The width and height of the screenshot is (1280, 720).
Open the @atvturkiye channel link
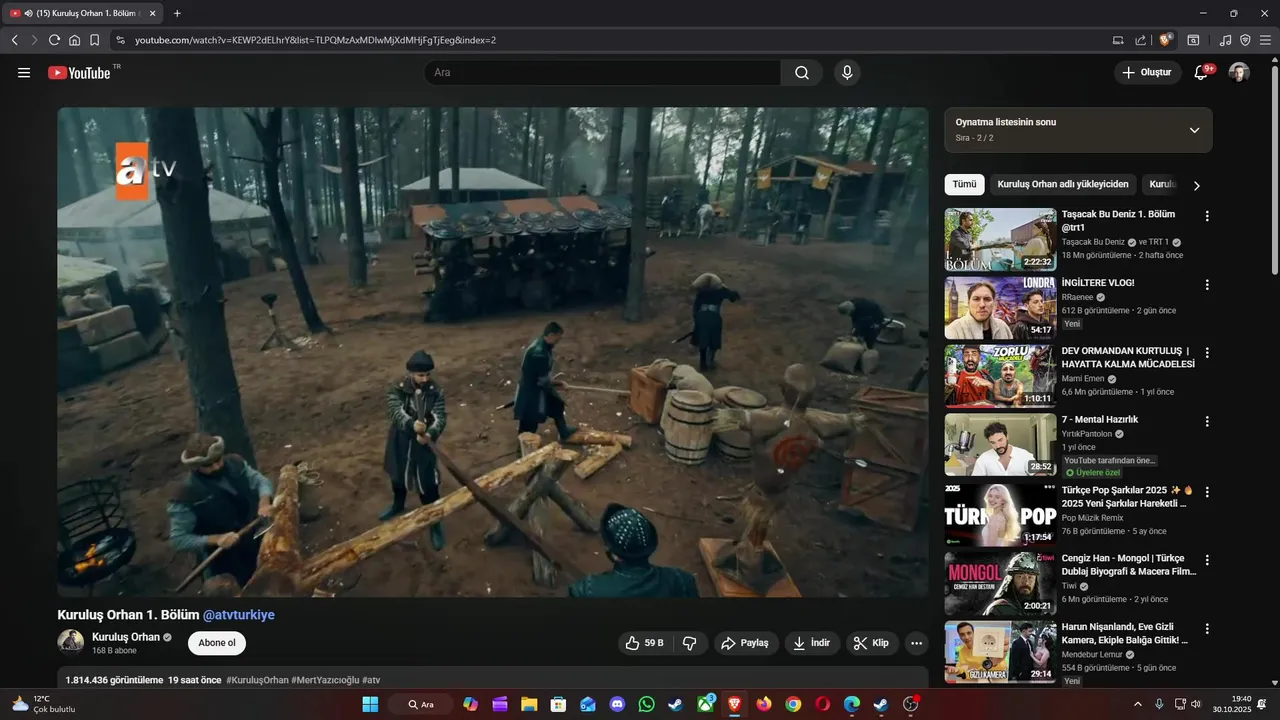(239, 615)
